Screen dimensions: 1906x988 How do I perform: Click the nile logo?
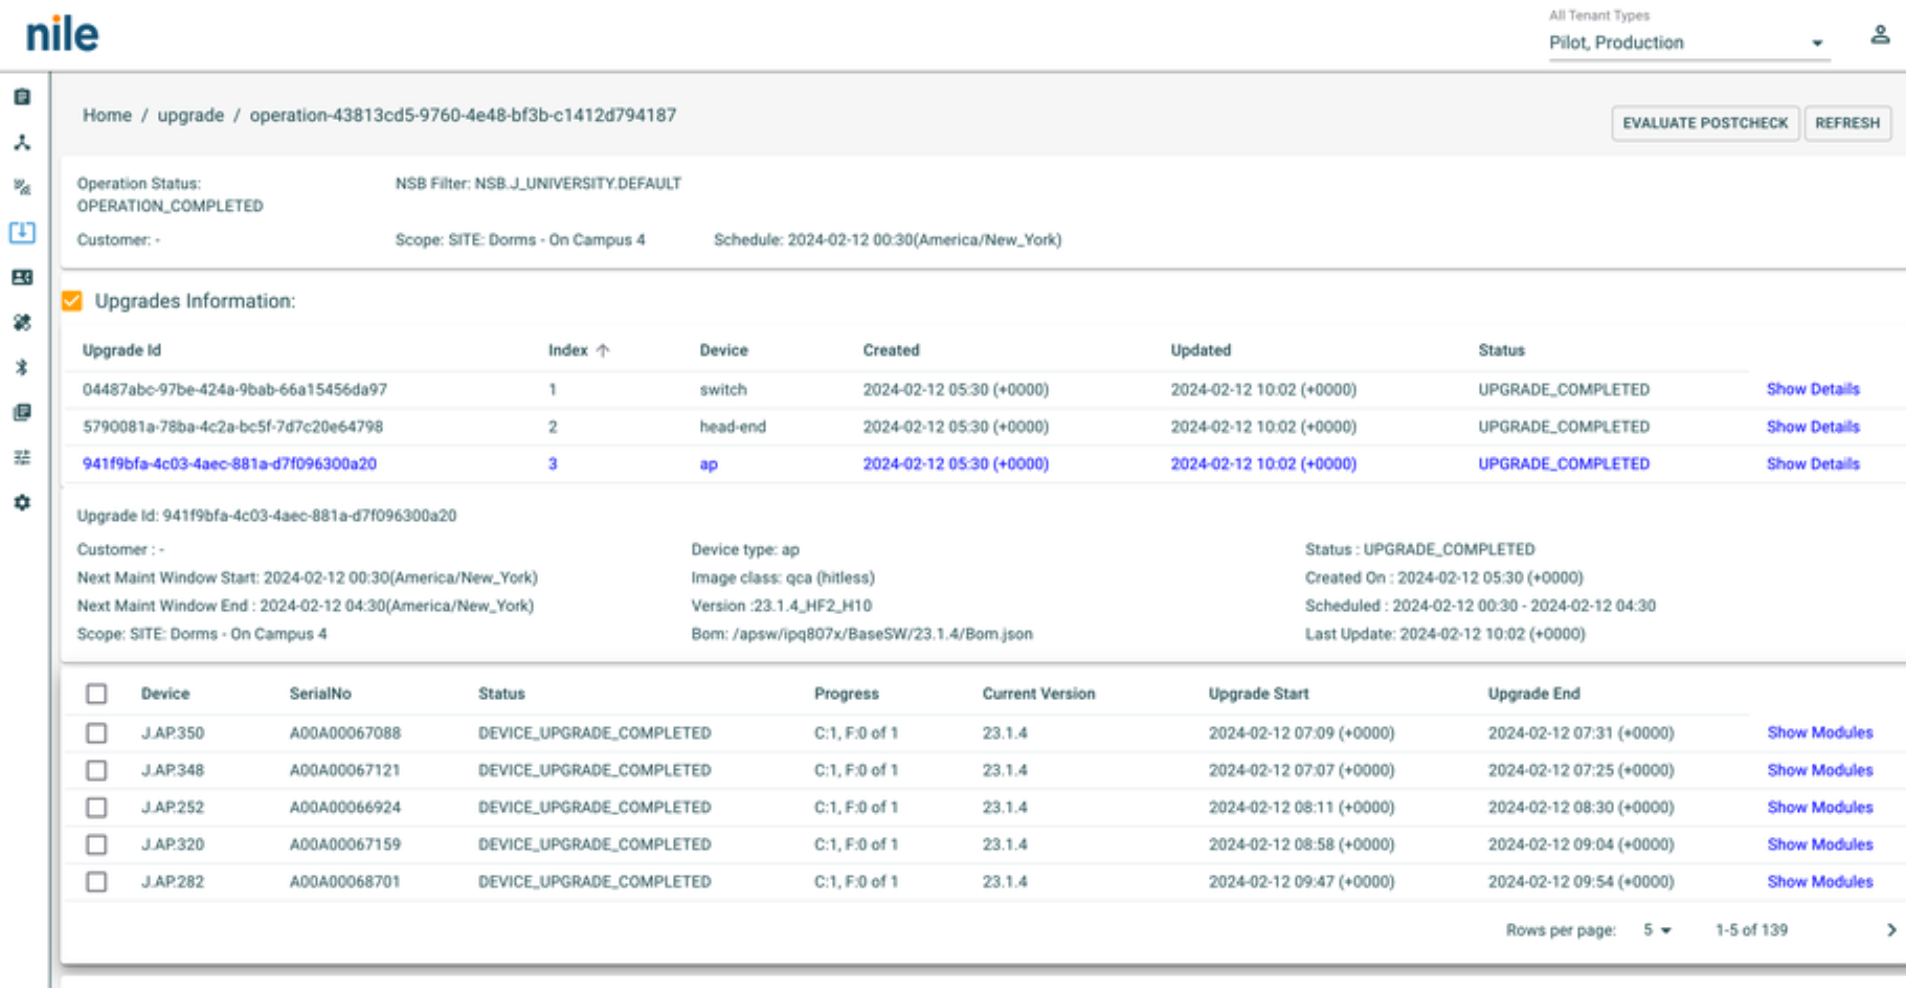(62, 35)
